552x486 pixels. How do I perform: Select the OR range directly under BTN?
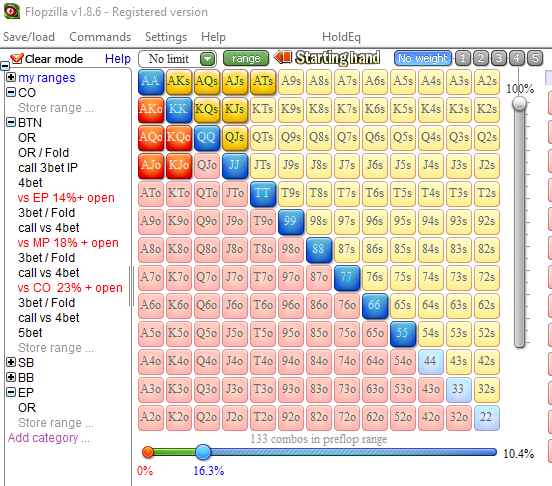[x=27, y=138]
